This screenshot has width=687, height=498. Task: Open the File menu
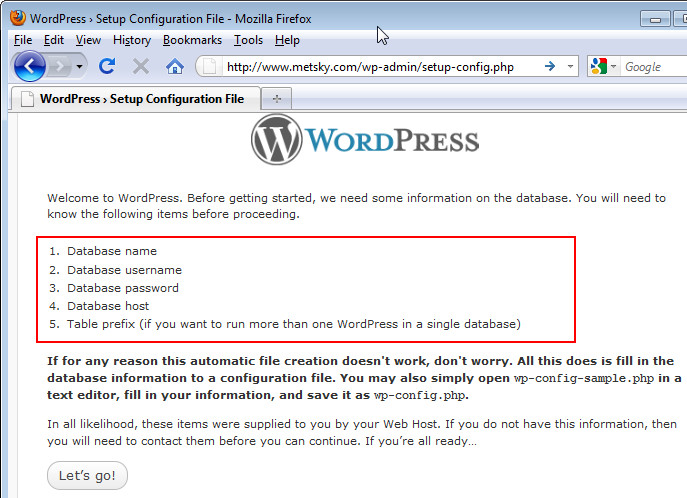click(23, 40)
